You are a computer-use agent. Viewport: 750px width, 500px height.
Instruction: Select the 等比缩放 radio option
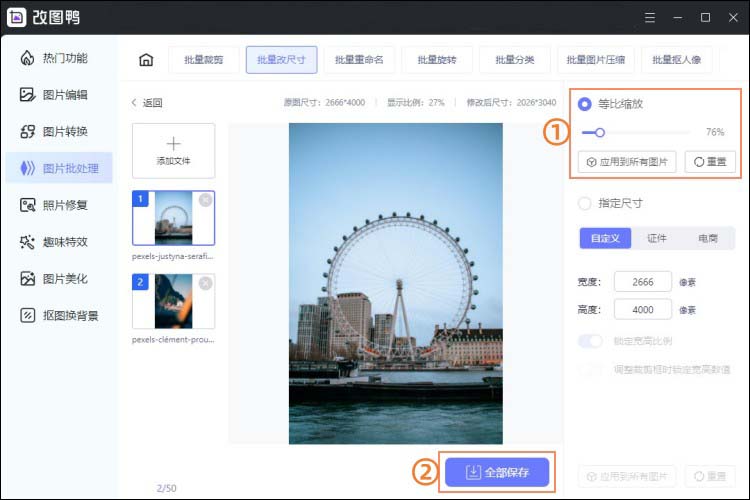tap(585, 104)
